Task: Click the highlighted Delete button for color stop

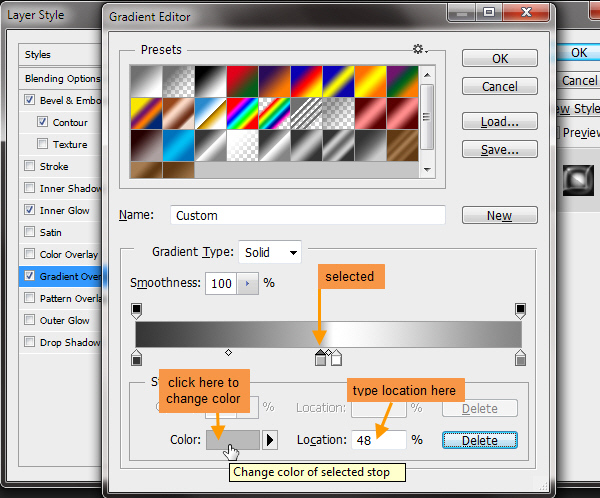Action: pyautogui.click(x=480, y=440)
